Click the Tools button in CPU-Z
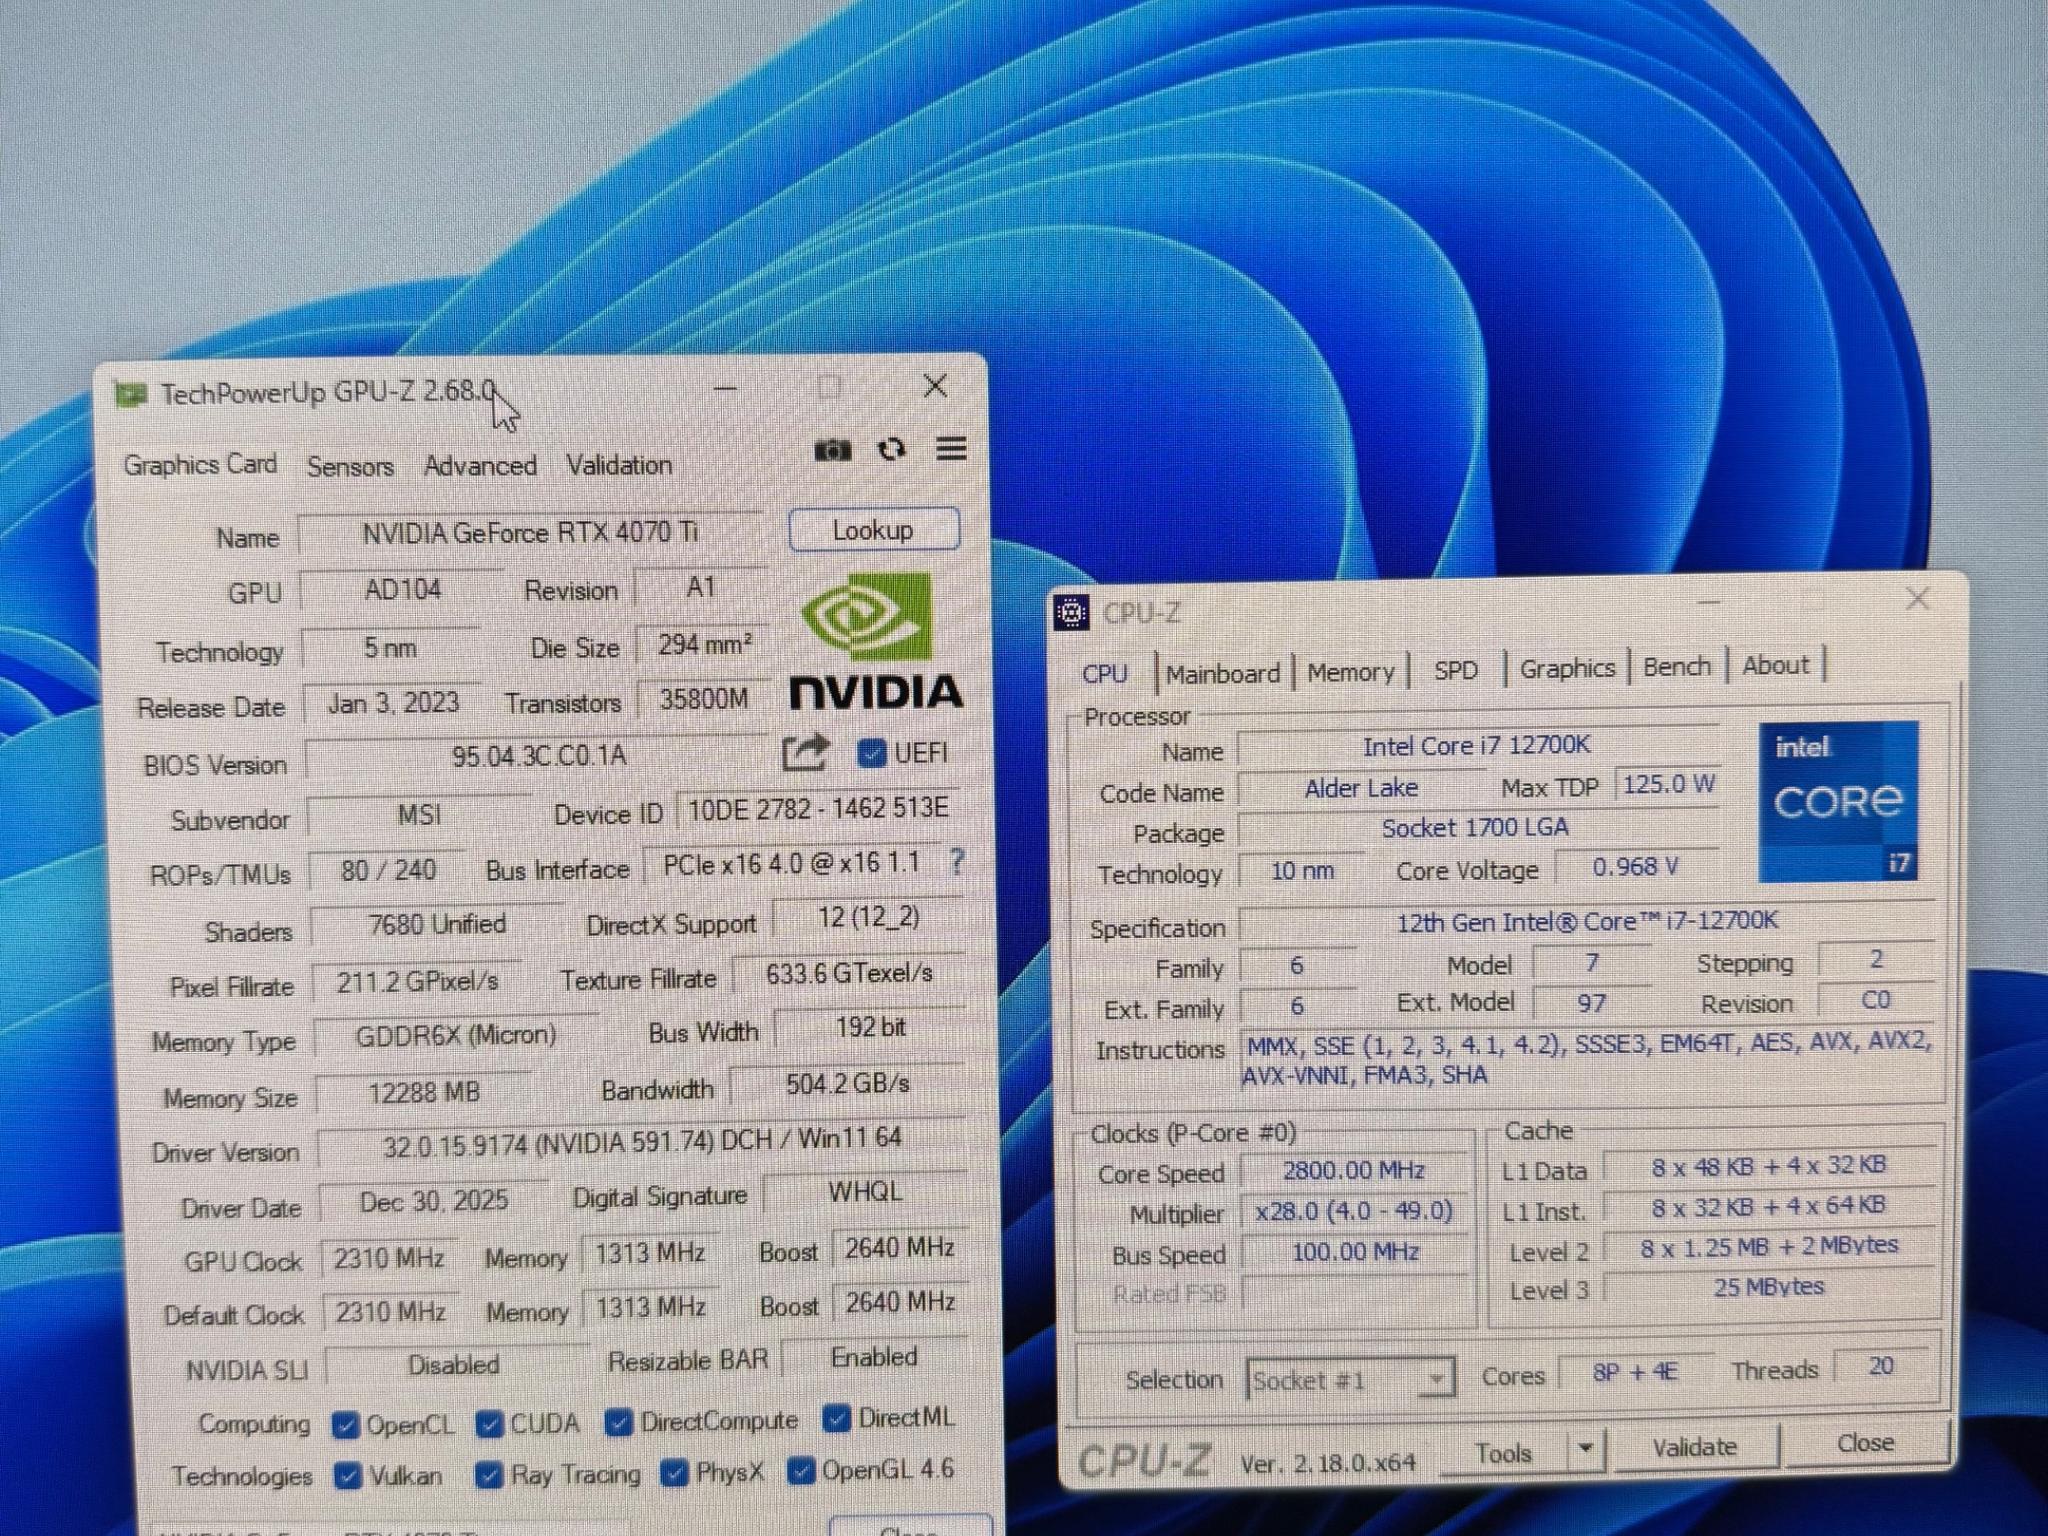The width and height of the screenshot is (2048, 1536). (1503, 1452)
